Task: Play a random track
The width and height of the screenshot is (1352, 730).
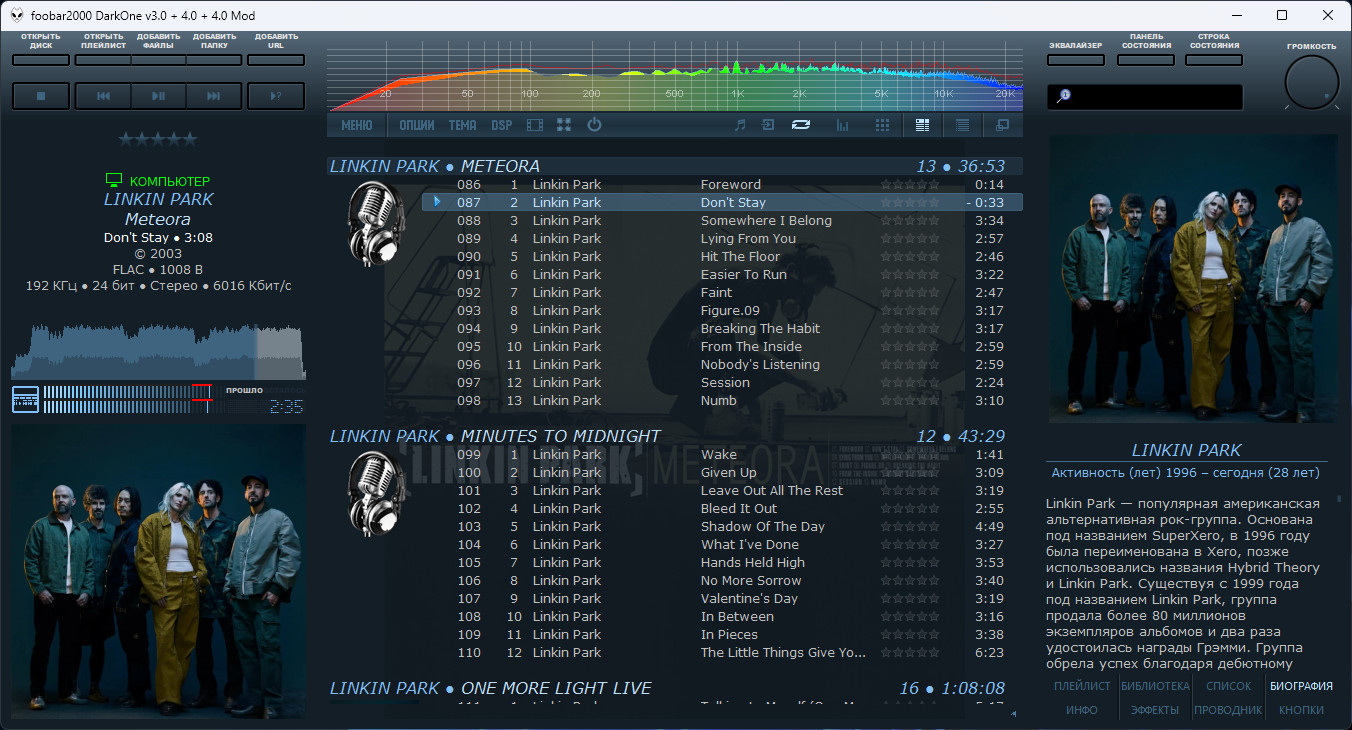Action: (276, 96)
